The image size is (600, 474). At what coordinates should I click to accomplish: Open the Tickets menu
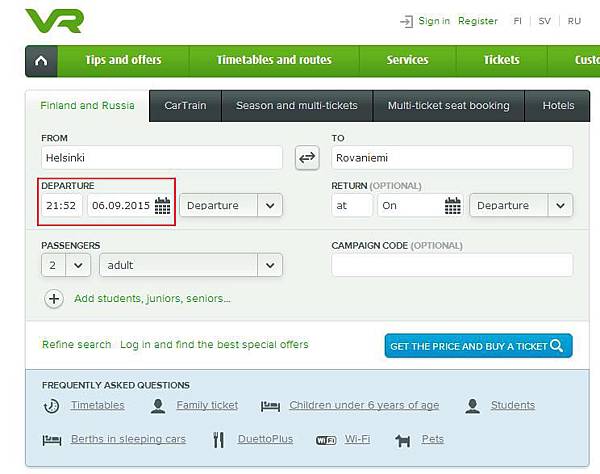[x=502, y=60]
